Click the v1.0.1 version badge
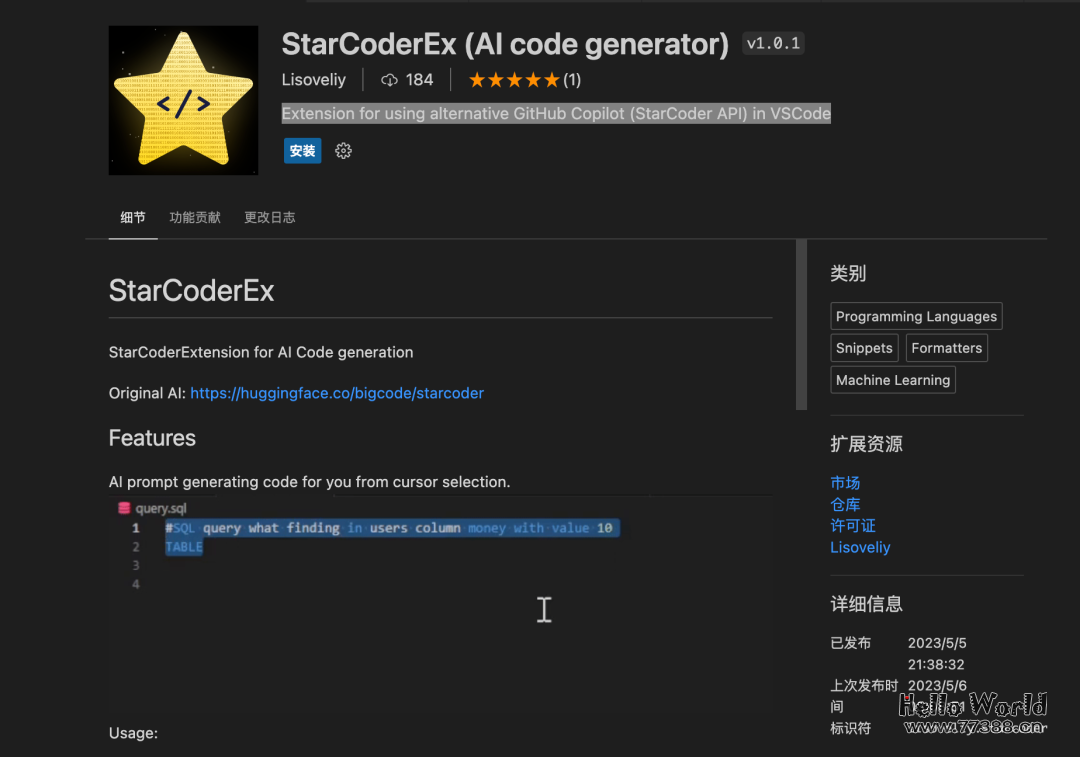Image resolution: width=1080 pixels, height=757 pixels. [772, 43]
